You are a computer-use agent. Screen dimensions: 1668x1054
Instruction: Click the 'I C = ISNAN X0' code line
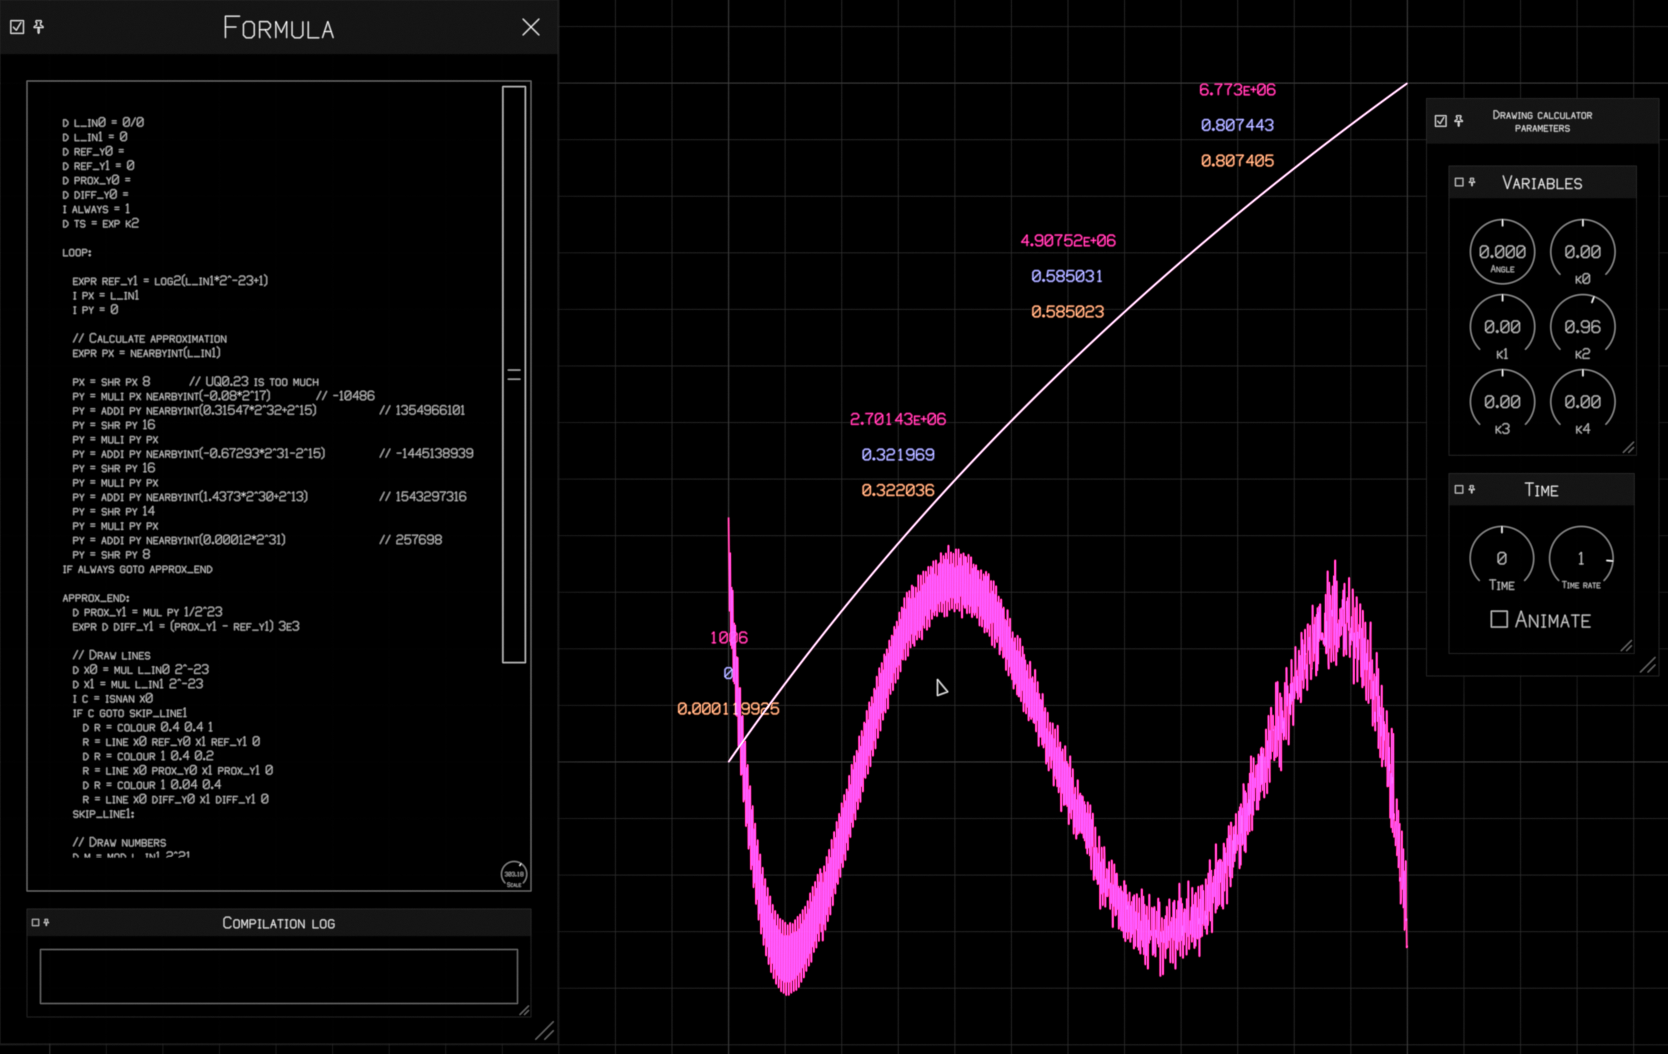(112, 699)
